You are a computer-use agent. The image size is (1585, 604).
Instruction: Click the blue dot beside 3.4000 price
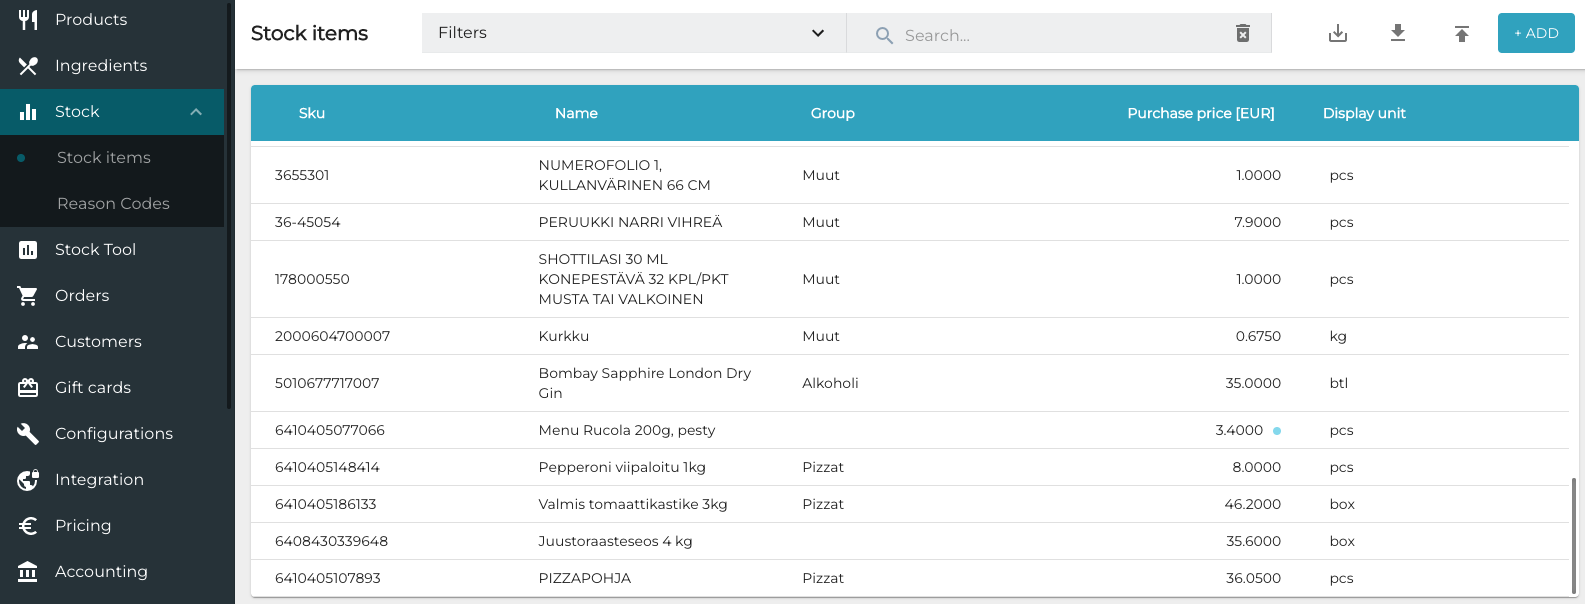tap(1277, 431)
